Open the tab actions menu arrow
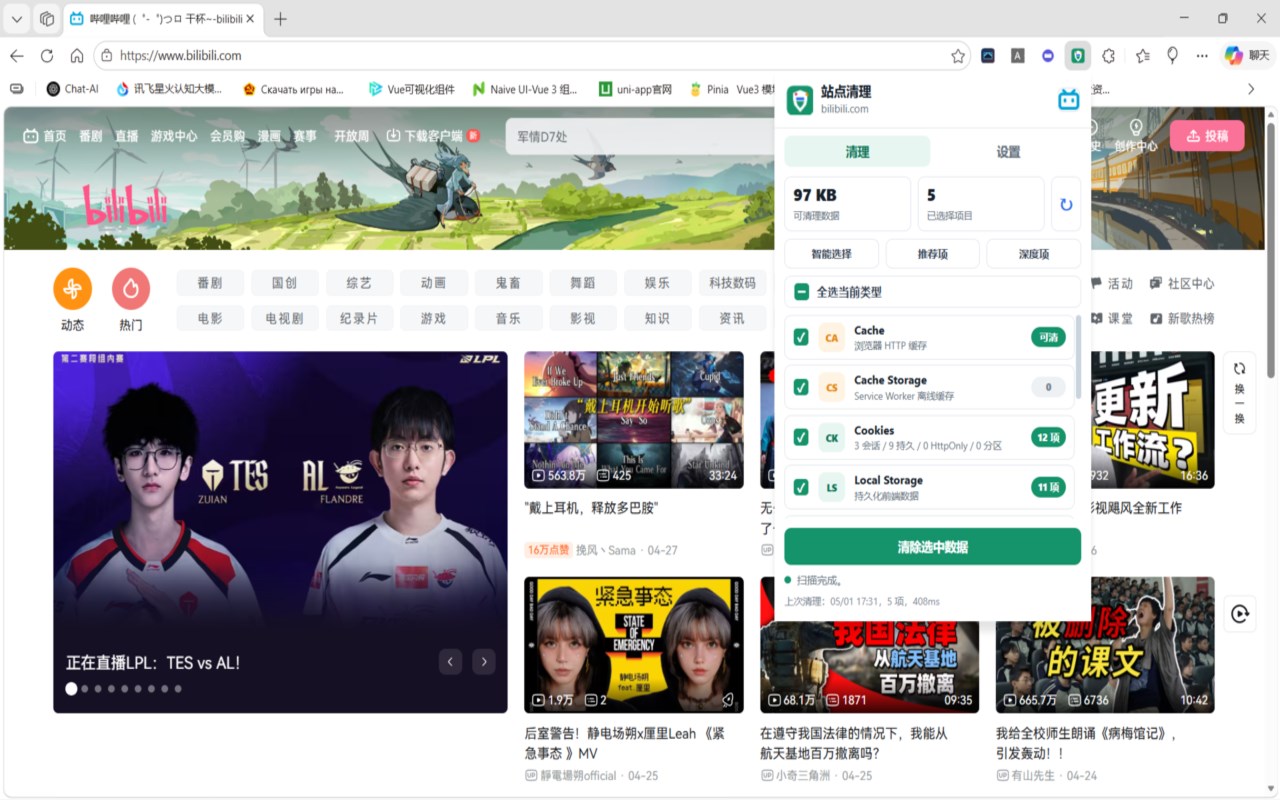1280x800 pixels. point(17,19)
